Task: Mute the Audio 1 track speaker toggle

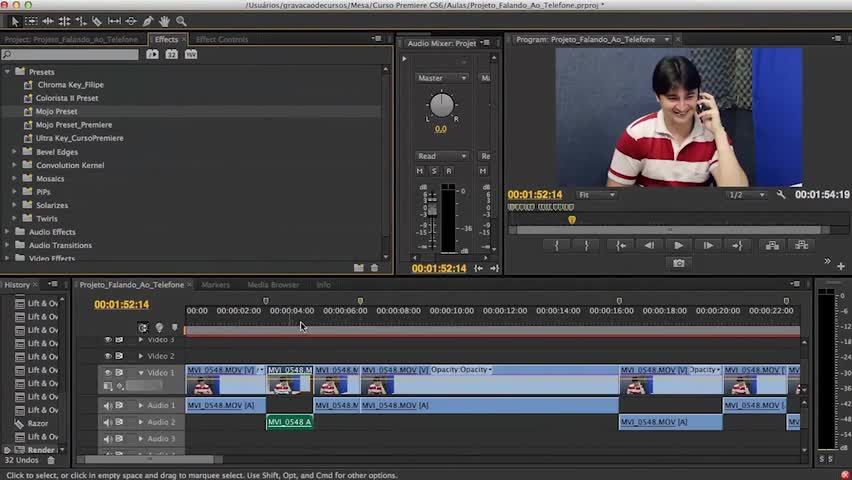Action: [x=108, y=406]
